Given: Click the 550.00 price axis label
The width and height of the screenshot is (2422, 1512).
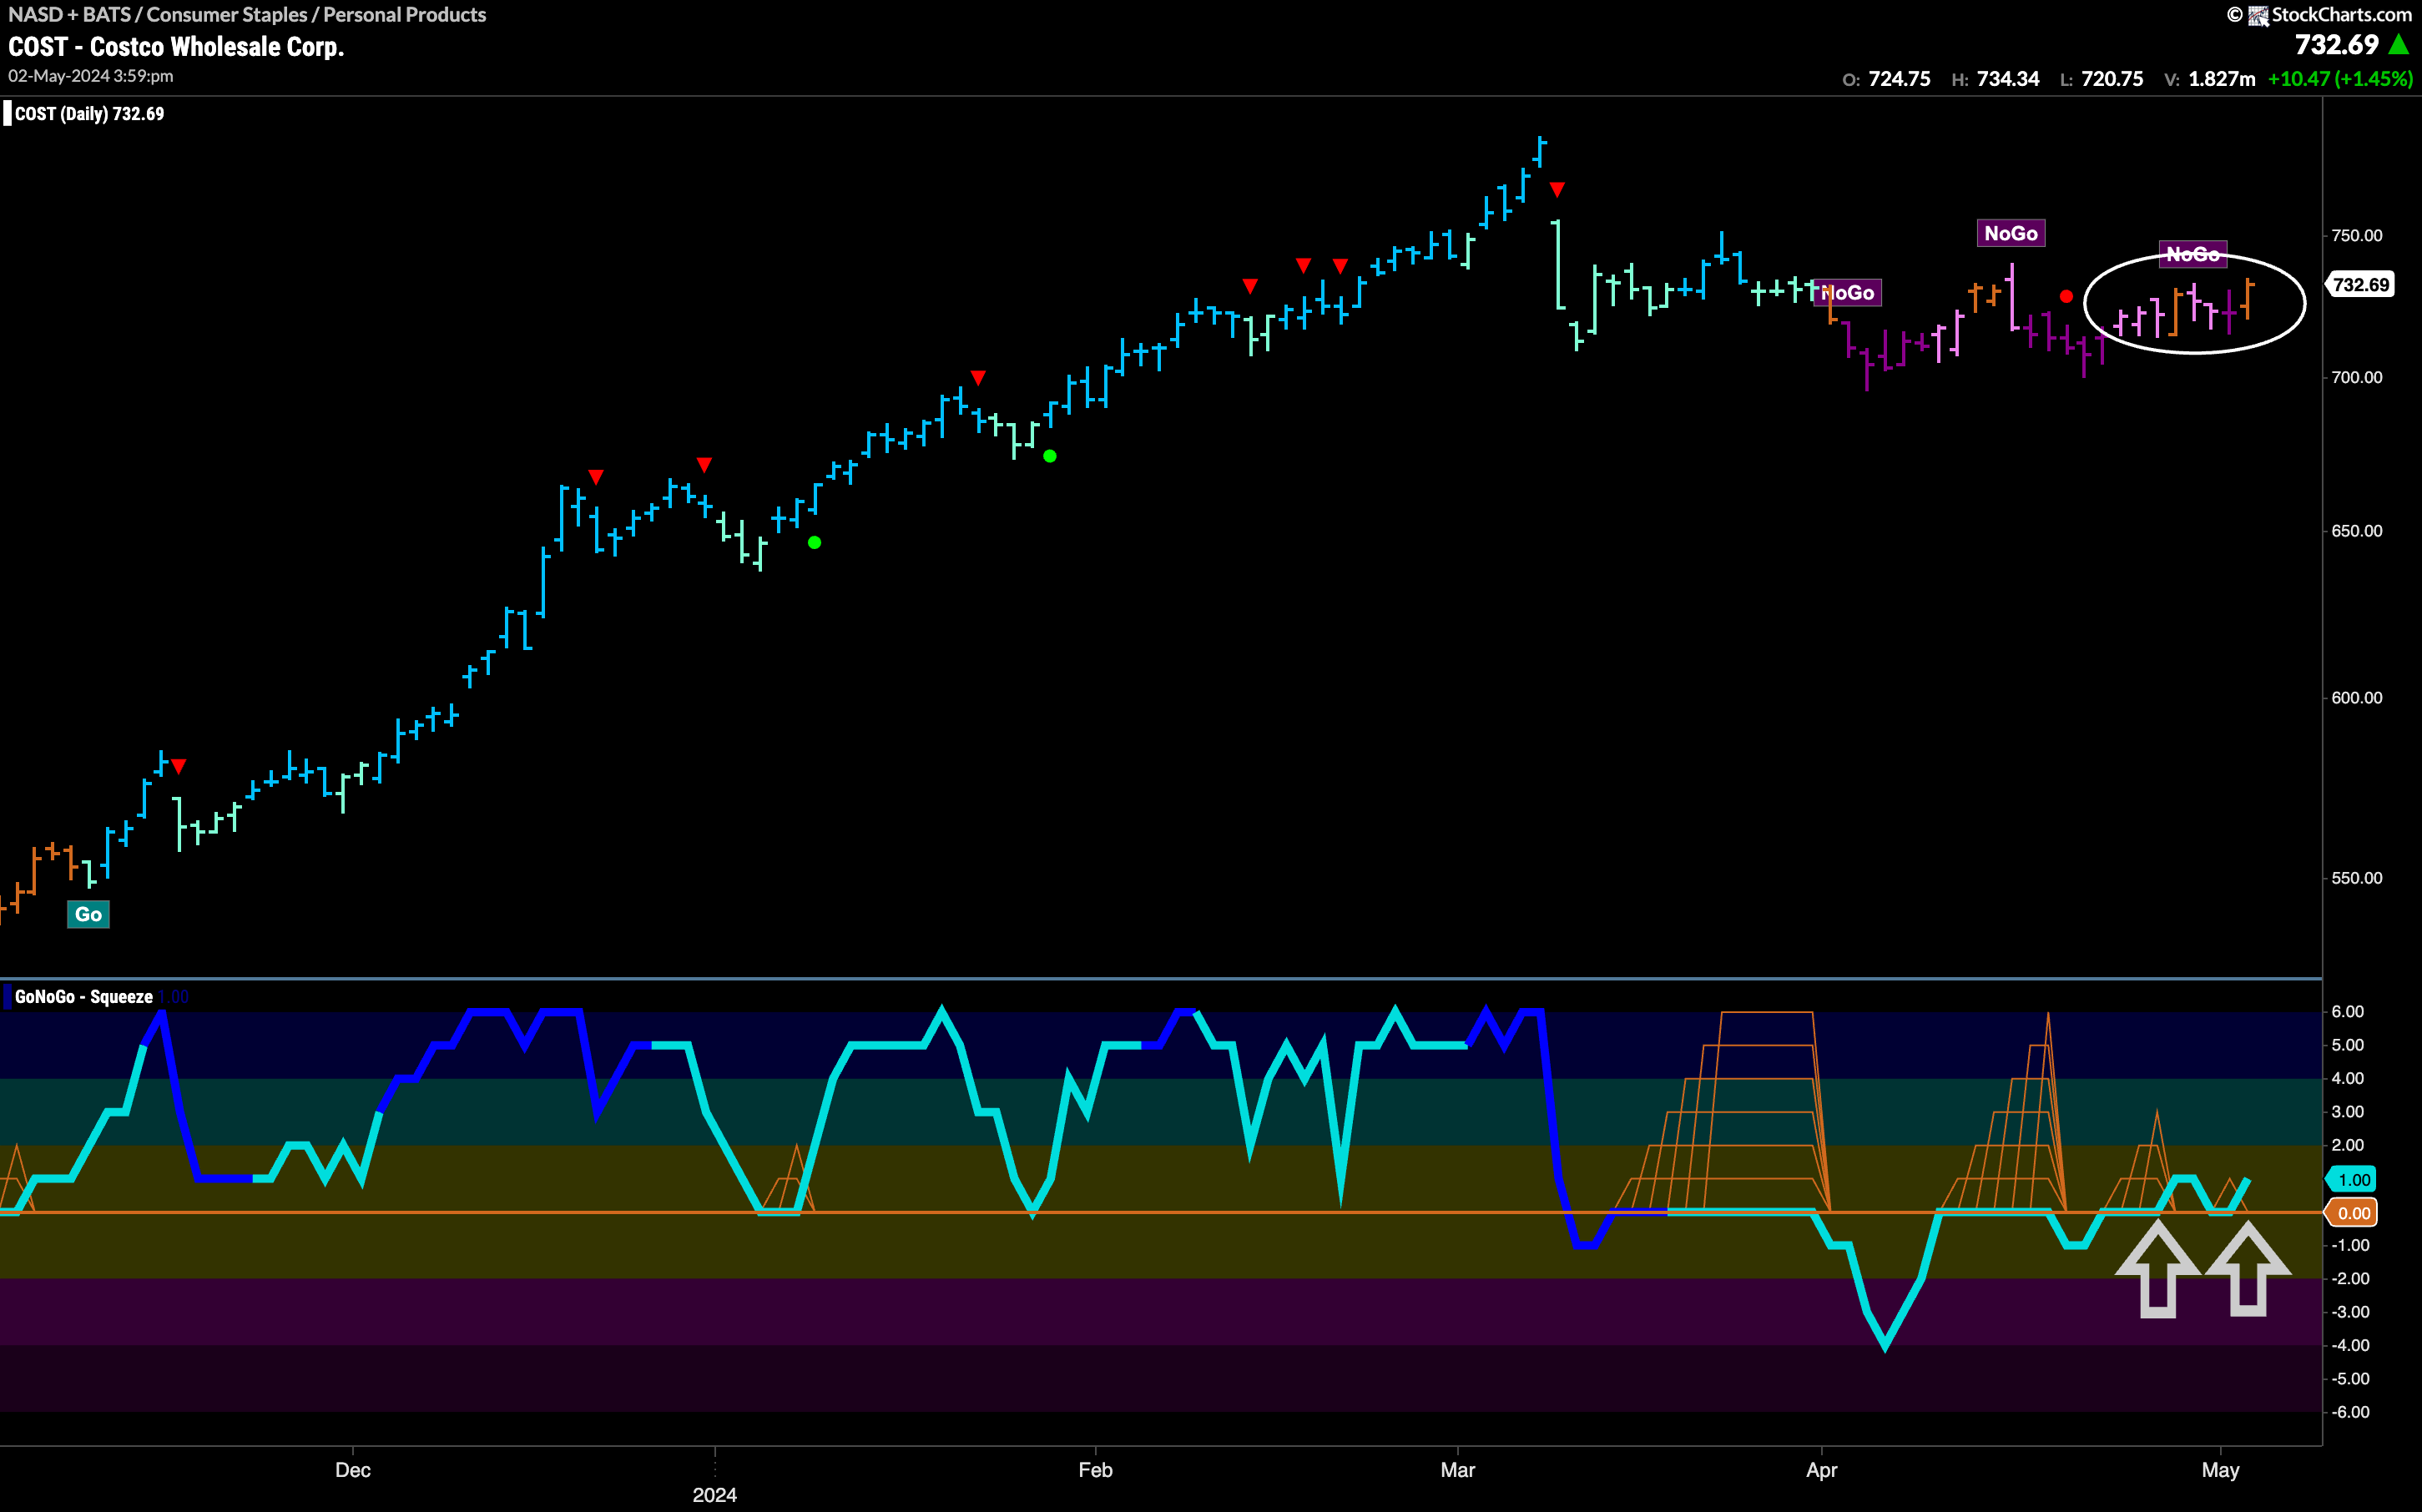Looking at the screenshot, I should coord(2356,877).
